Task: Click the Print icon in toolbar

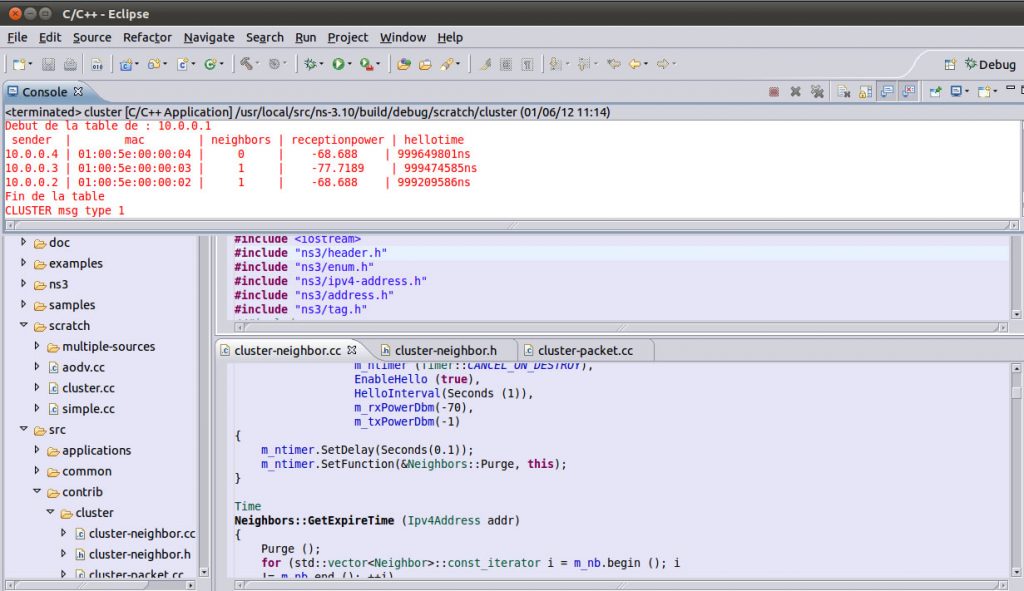Action: (71, 64)
